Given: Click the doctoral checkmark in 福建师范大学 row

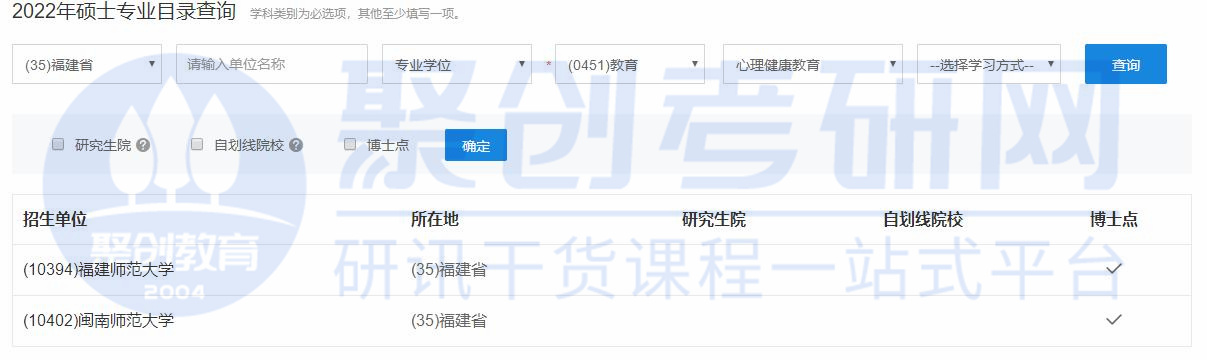Looking at the screenshot, I should coord(1114,269).
